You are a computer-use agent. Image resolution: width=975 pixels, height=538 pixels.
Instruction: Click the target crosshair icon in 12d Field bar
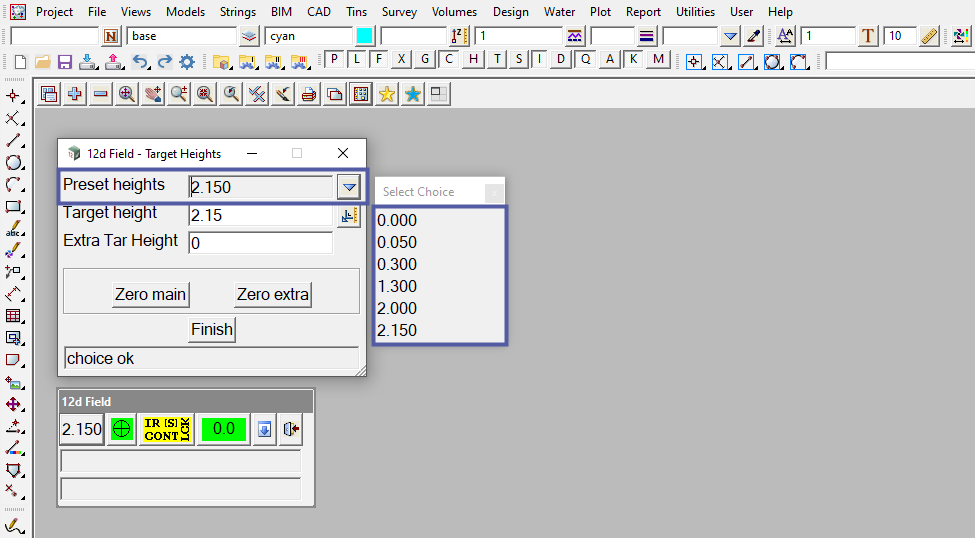(x=122, y=429)
